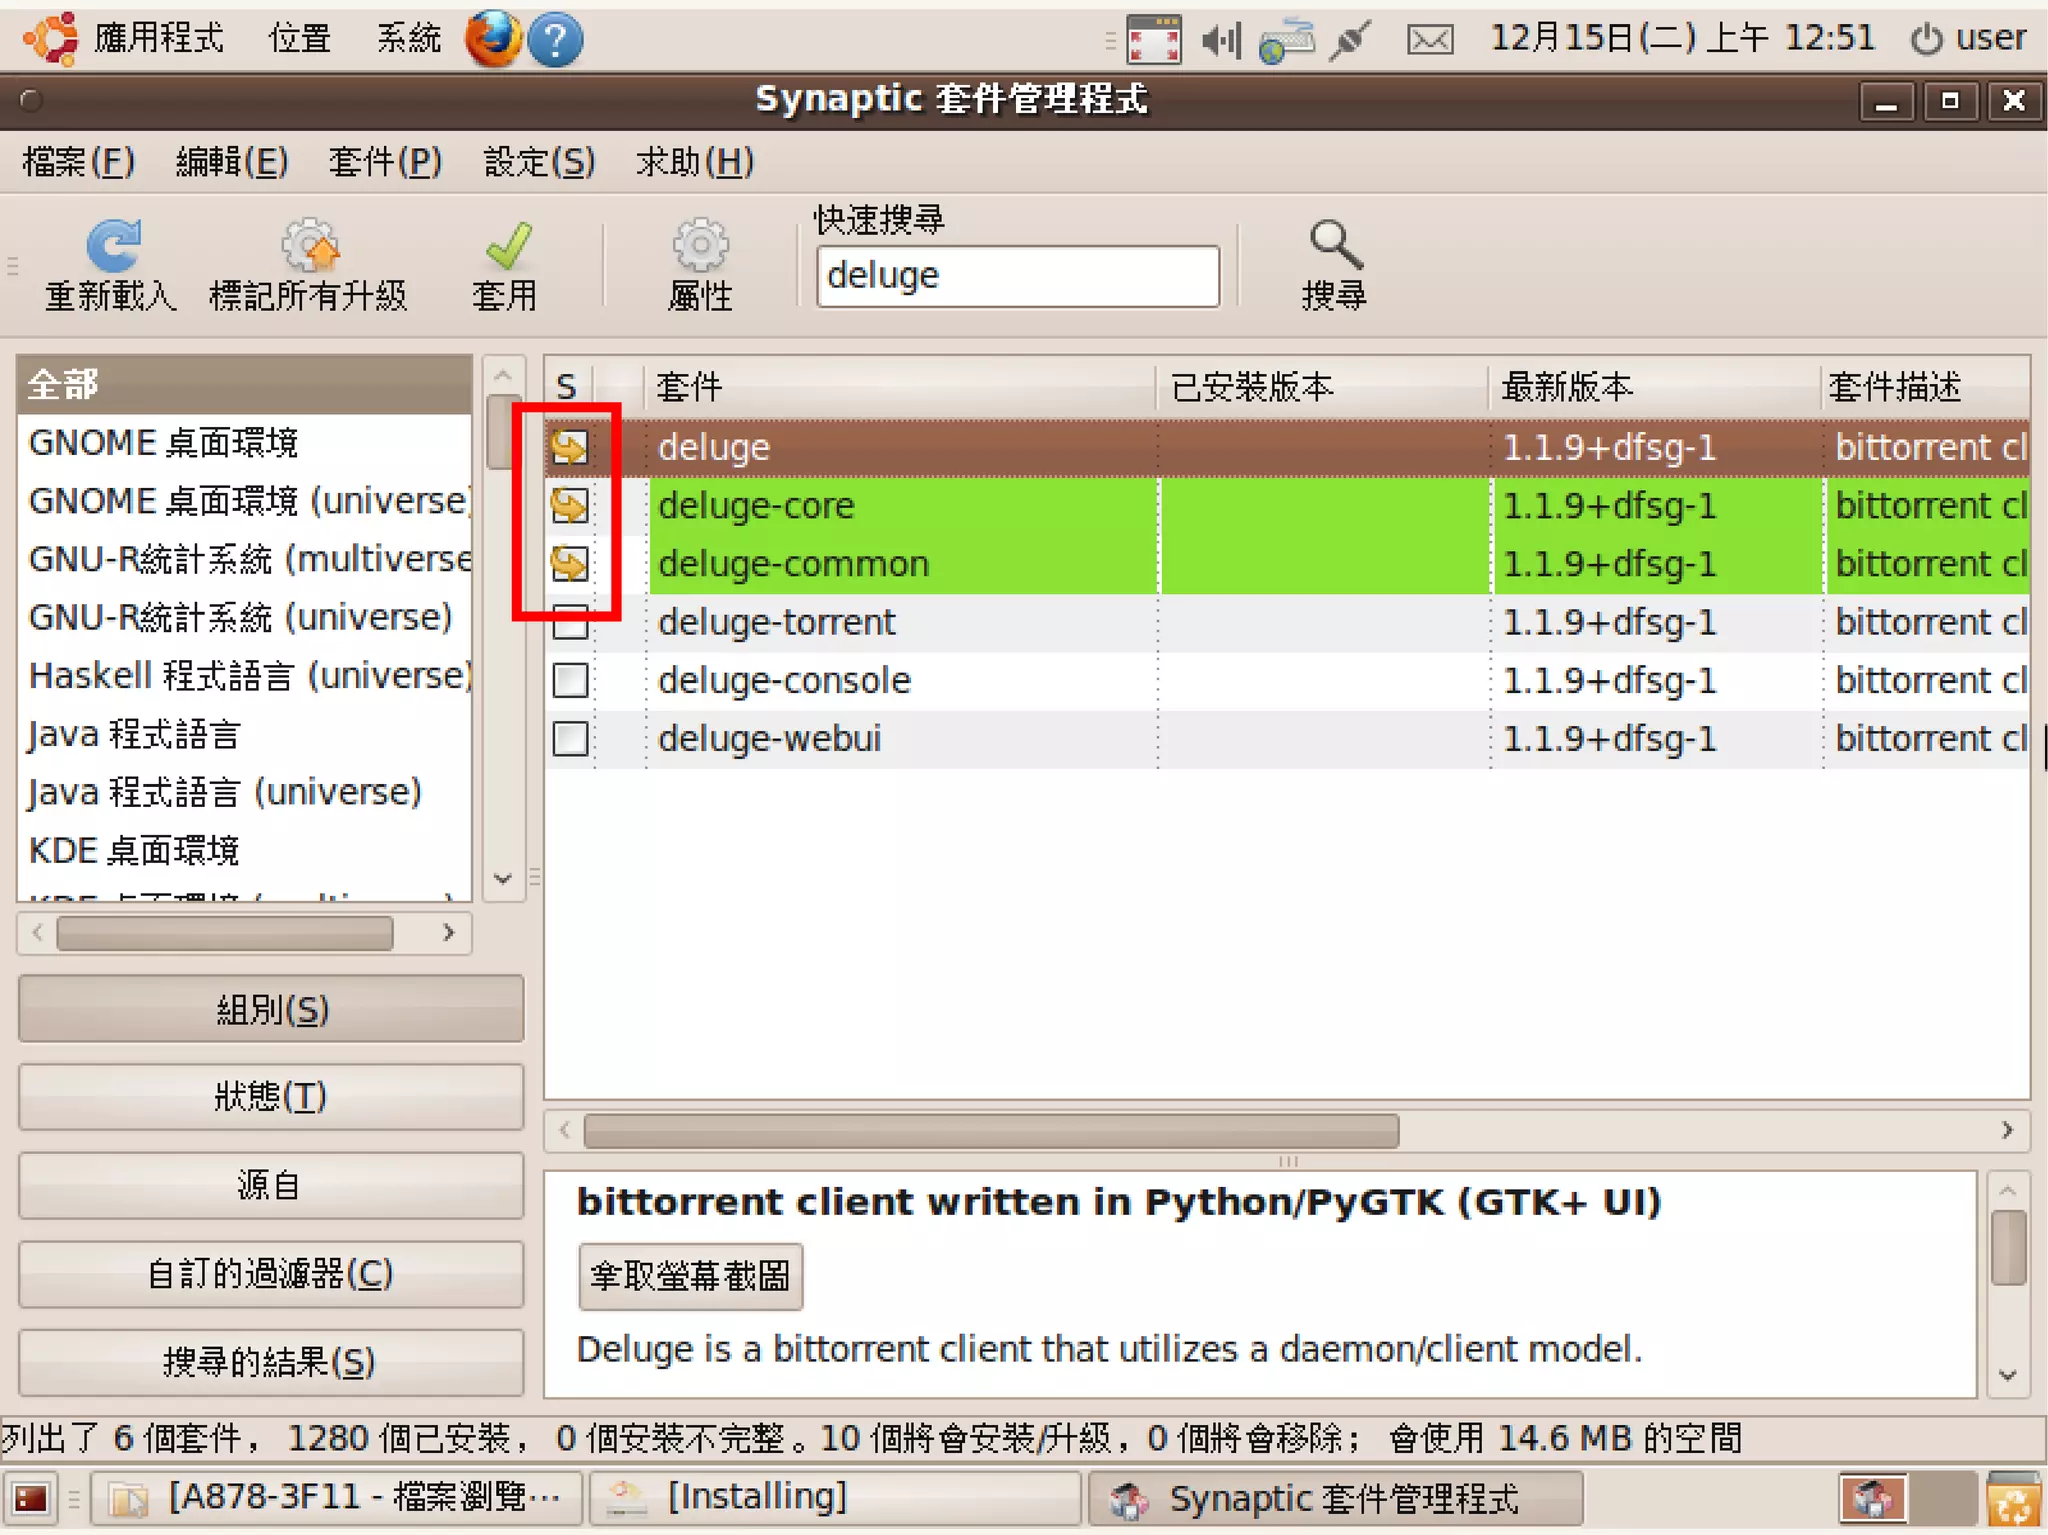Click the Custom Filters (自訂的過濾器) button
Screen dimensions: 2048x1535
[x=271, y=1274]
